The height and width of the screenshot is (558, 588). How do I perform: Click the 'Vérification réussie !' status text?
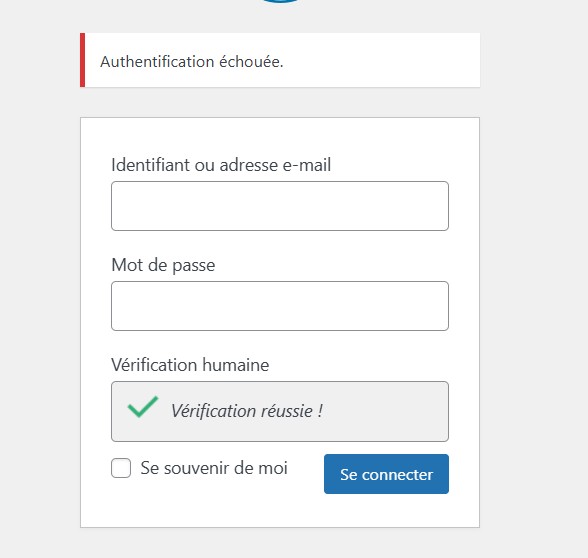pos(247,411)
